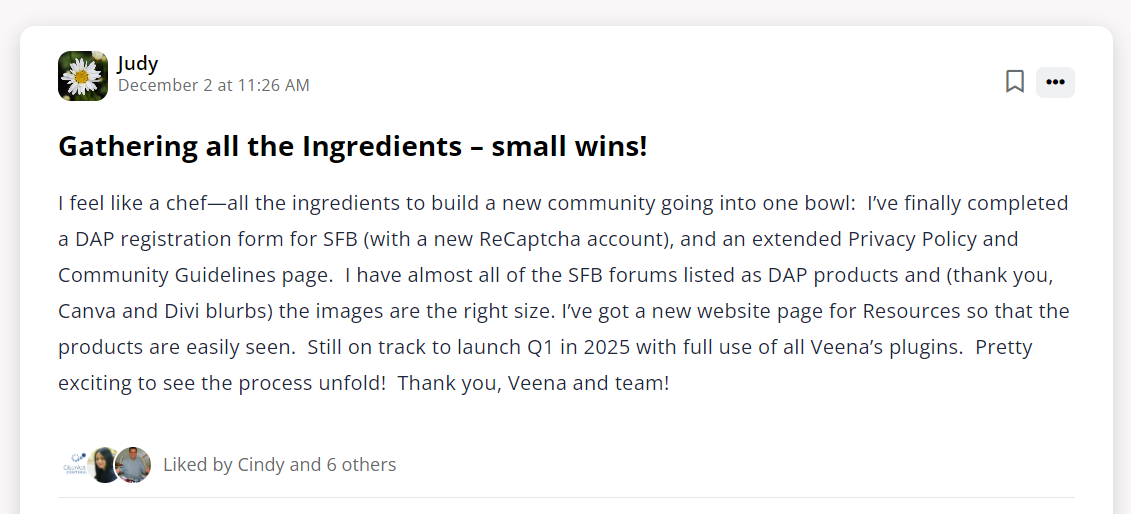Click Judy's daisy profile picture
Viewport: 1131px width, 514px height.
tap(83, 76)
